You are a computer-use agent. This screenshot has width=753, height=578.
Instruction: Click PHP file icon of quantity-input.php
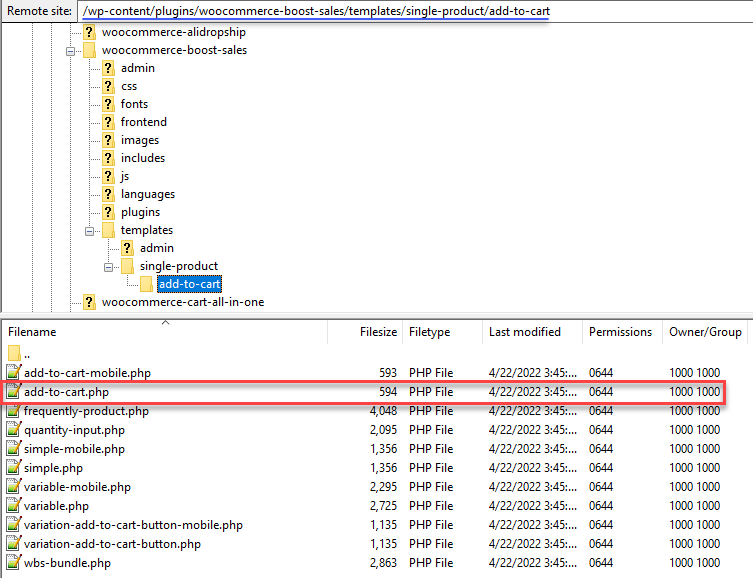click(14, 429)
